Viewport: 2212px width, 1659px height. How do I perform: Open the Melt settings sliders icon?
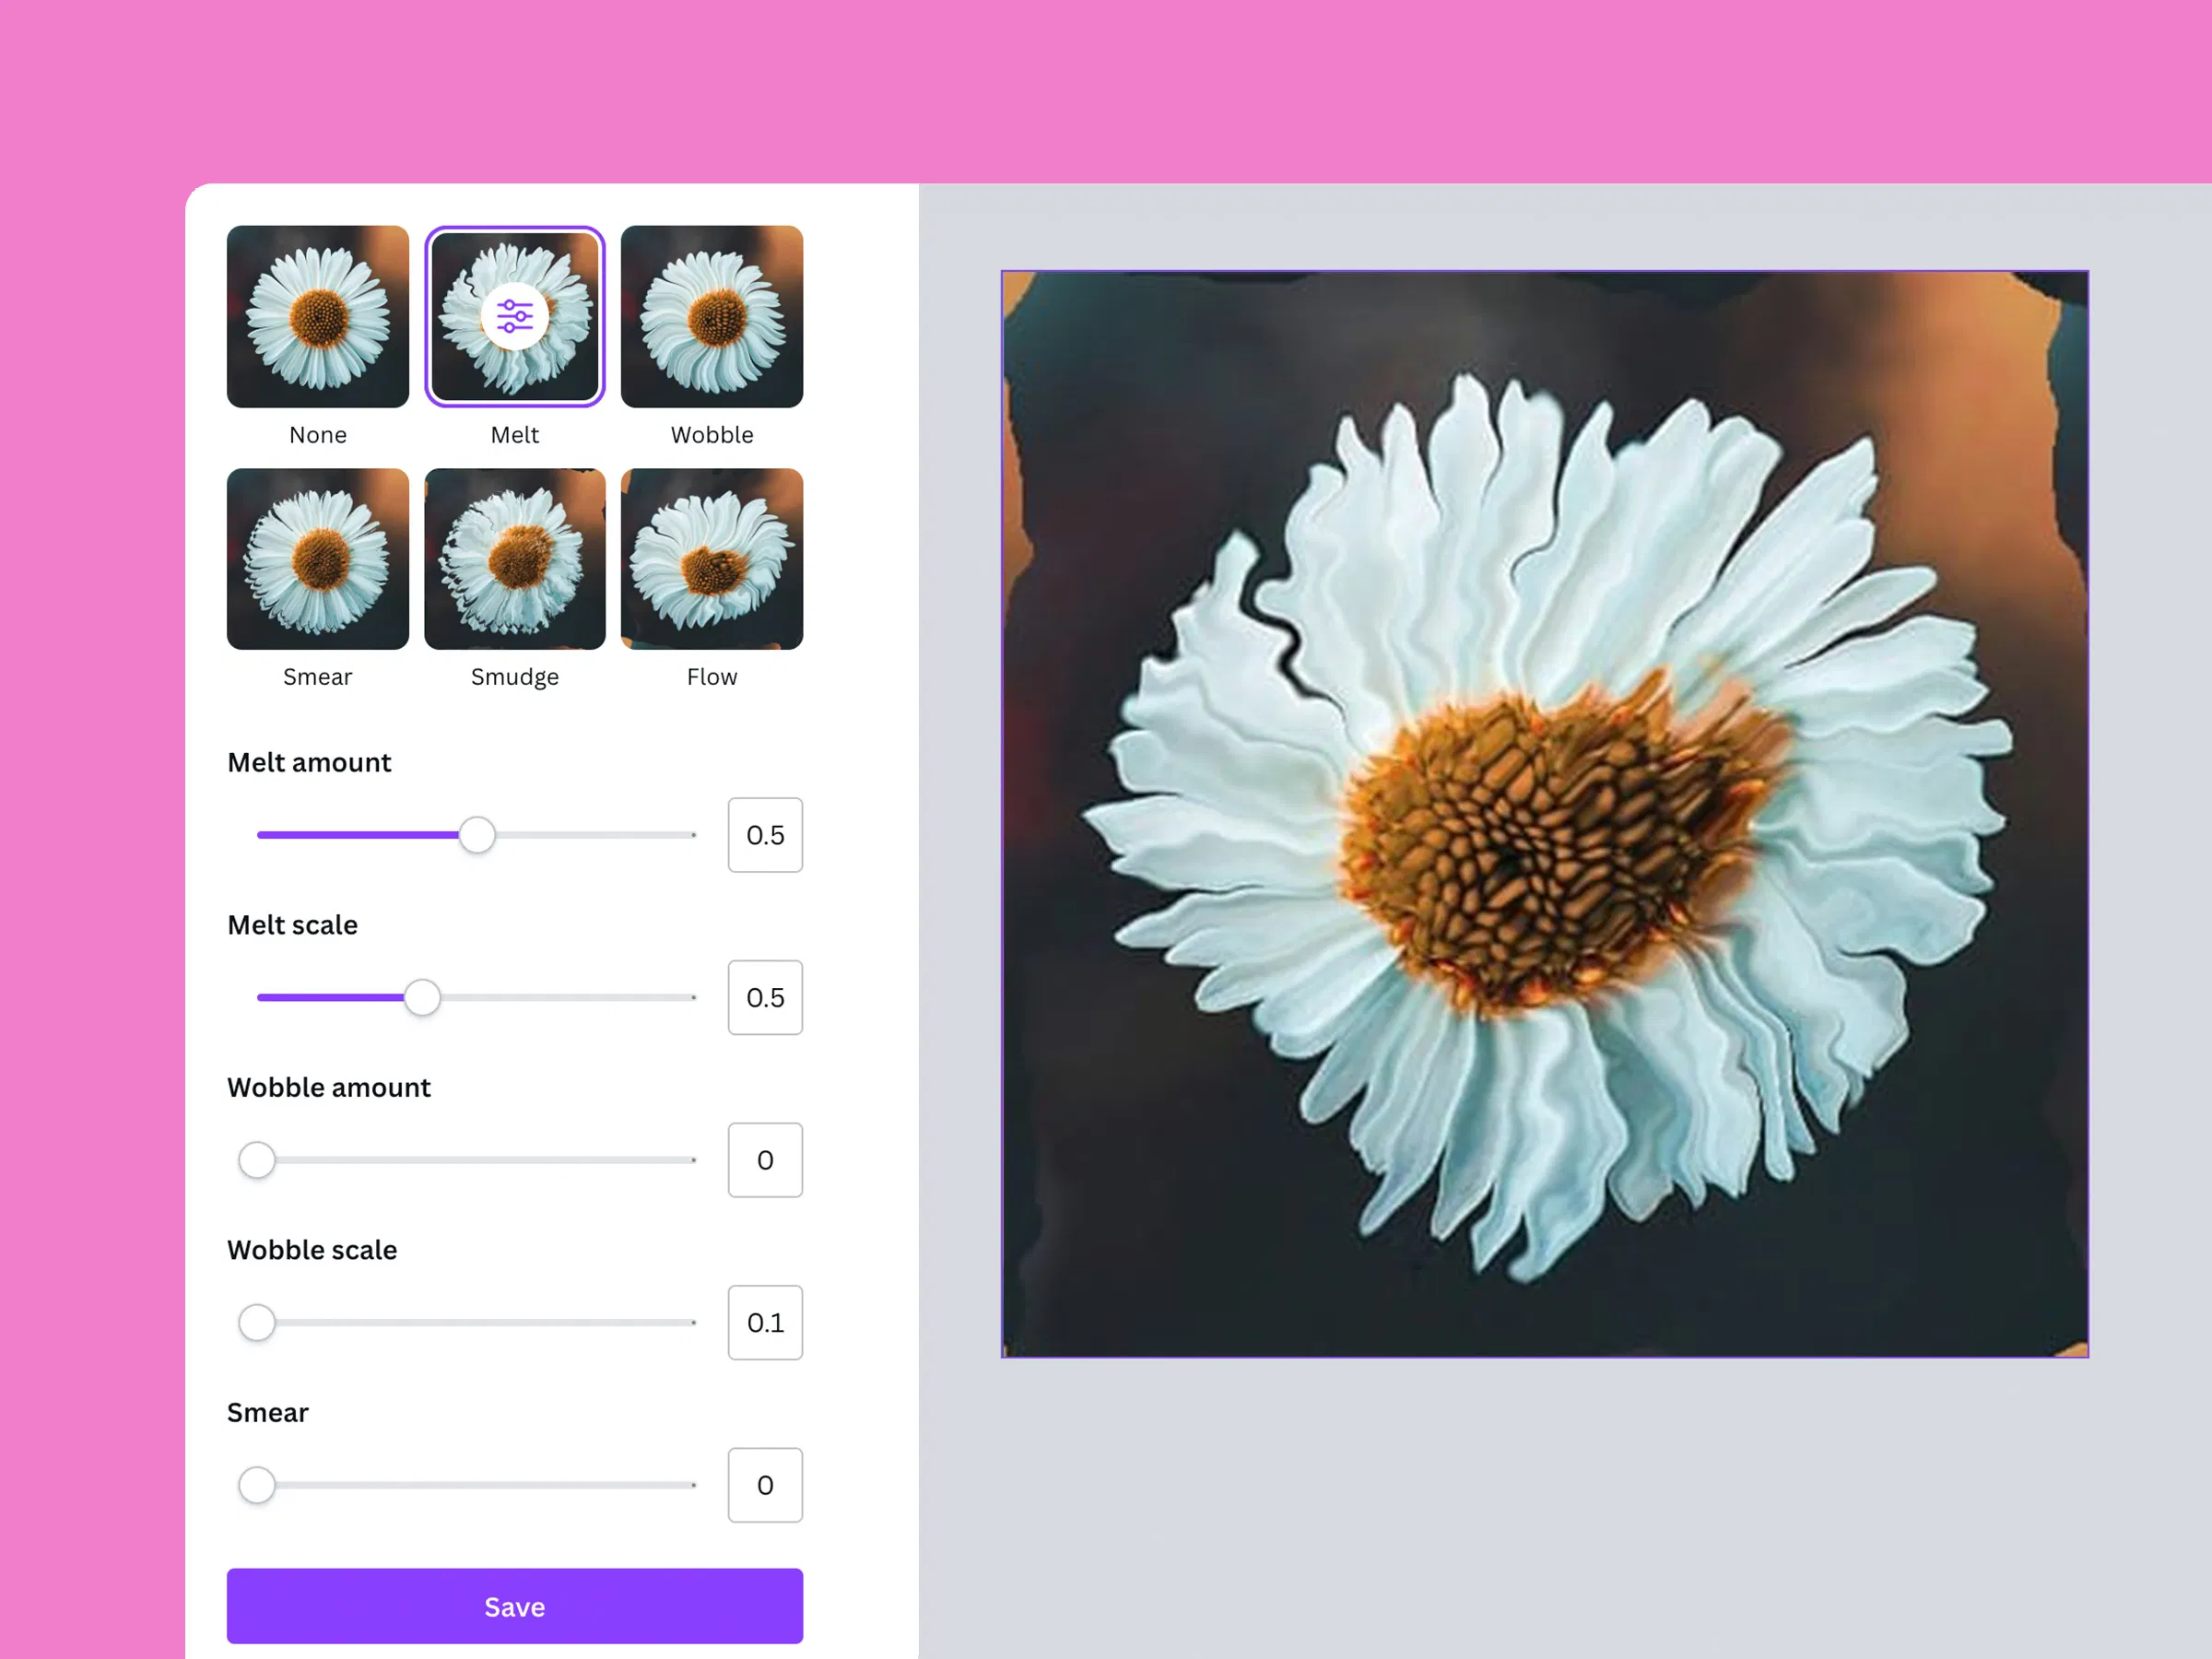point(514,316)
